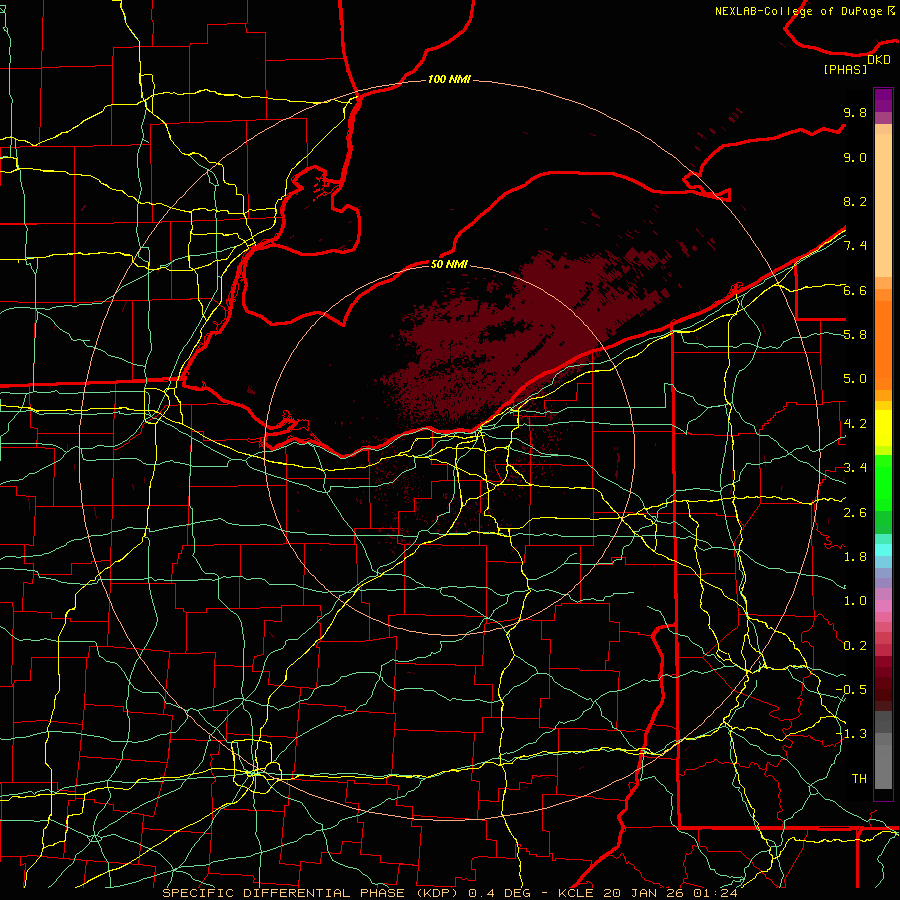Select the 1.8 legend value
This screenshot has height=900, width=900.
point(855,557)
